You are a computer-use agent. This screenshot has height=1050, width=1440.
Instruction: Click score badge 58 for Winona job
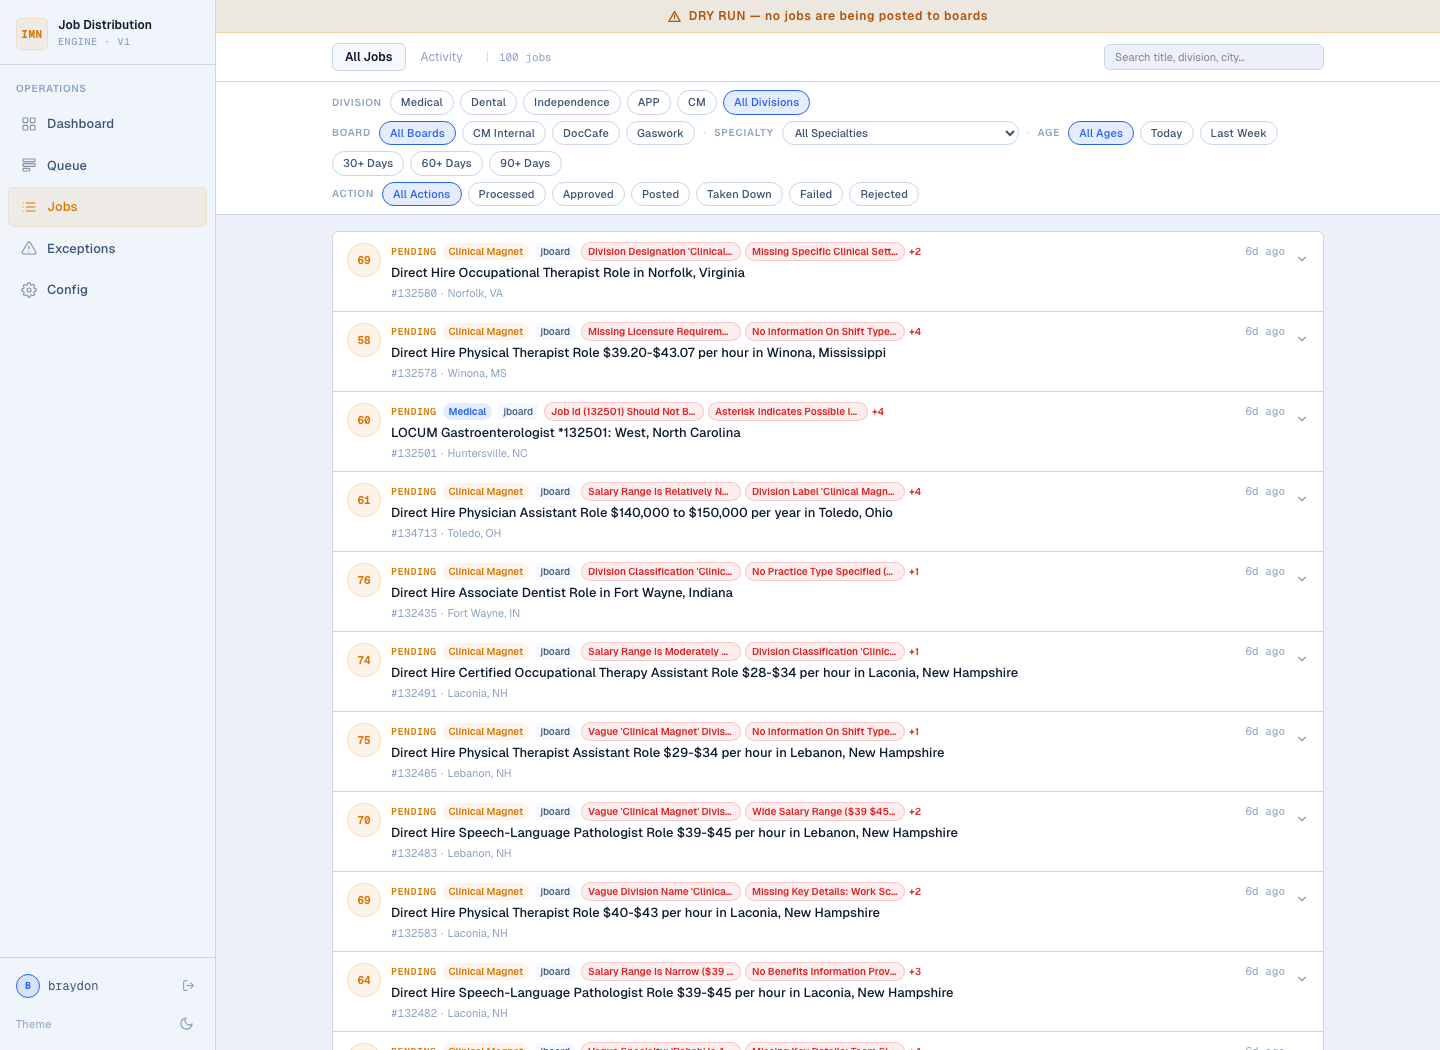tap(364, 341)
